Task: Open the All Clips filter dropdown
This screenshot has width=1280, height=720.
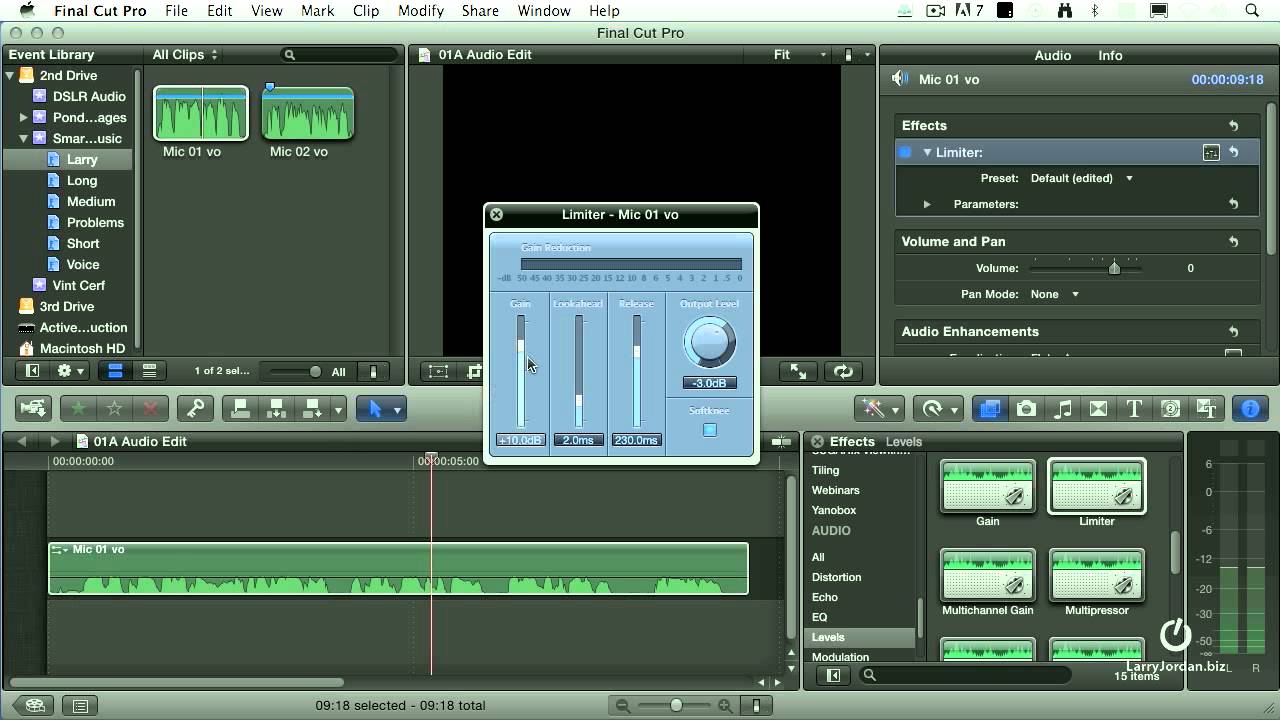Action: 185,55
